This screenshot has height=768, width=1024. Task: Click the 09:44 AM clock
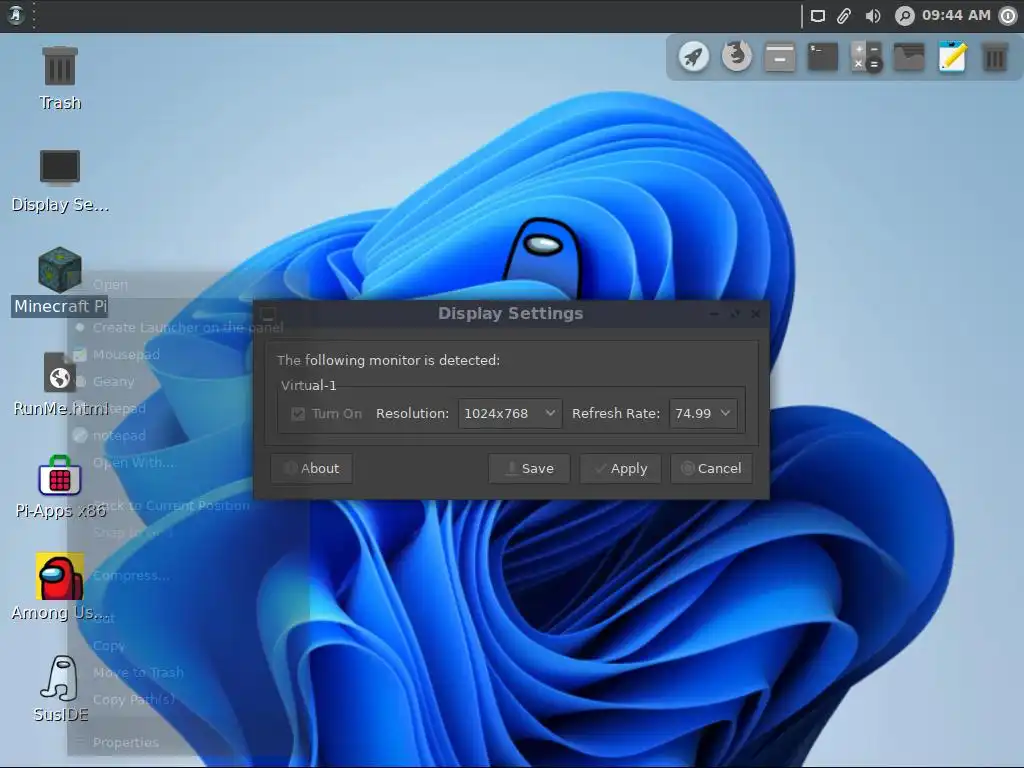956,15
